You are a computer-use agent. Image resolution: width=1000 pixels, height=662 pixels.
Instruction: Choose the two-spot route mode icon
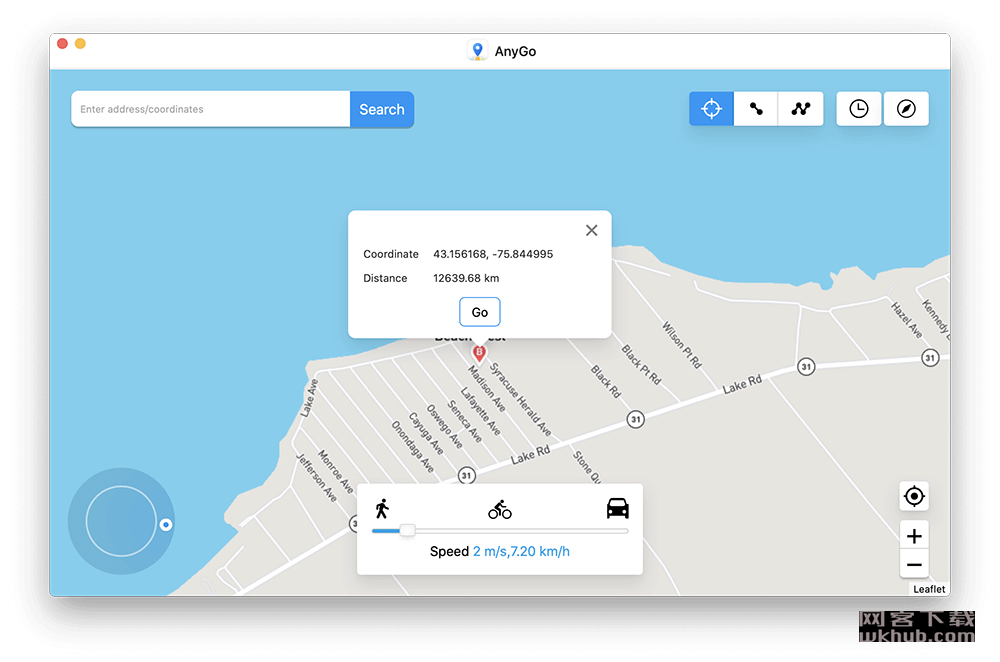756,108
